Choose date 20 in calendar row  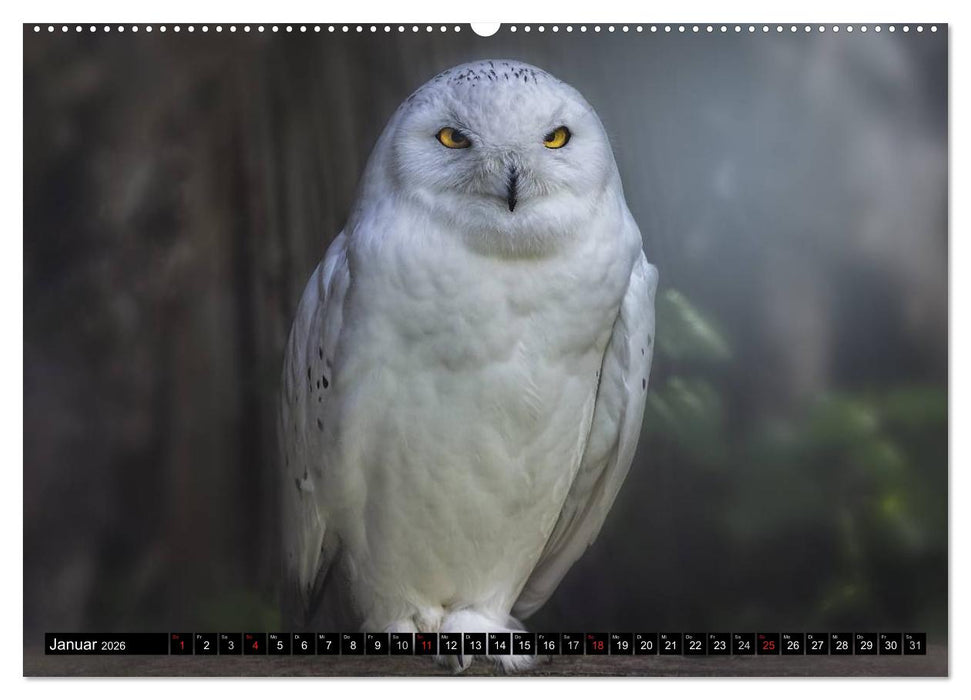pyautogui.click(x=646, y=645)
